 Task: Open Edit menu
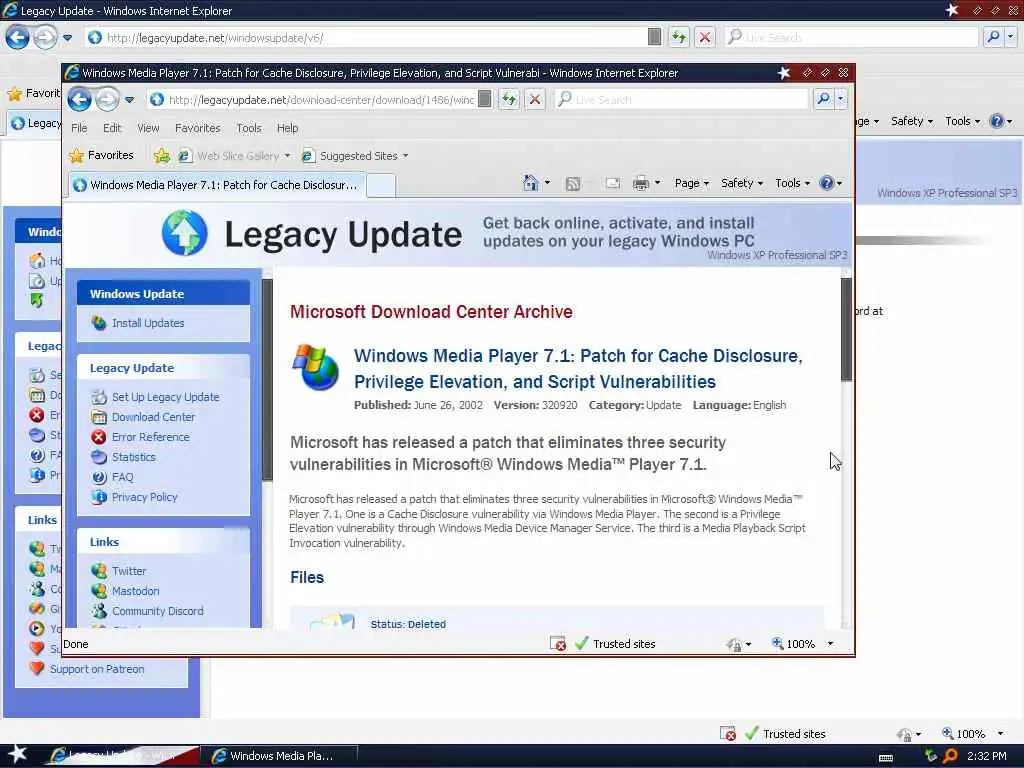point(112,128)
